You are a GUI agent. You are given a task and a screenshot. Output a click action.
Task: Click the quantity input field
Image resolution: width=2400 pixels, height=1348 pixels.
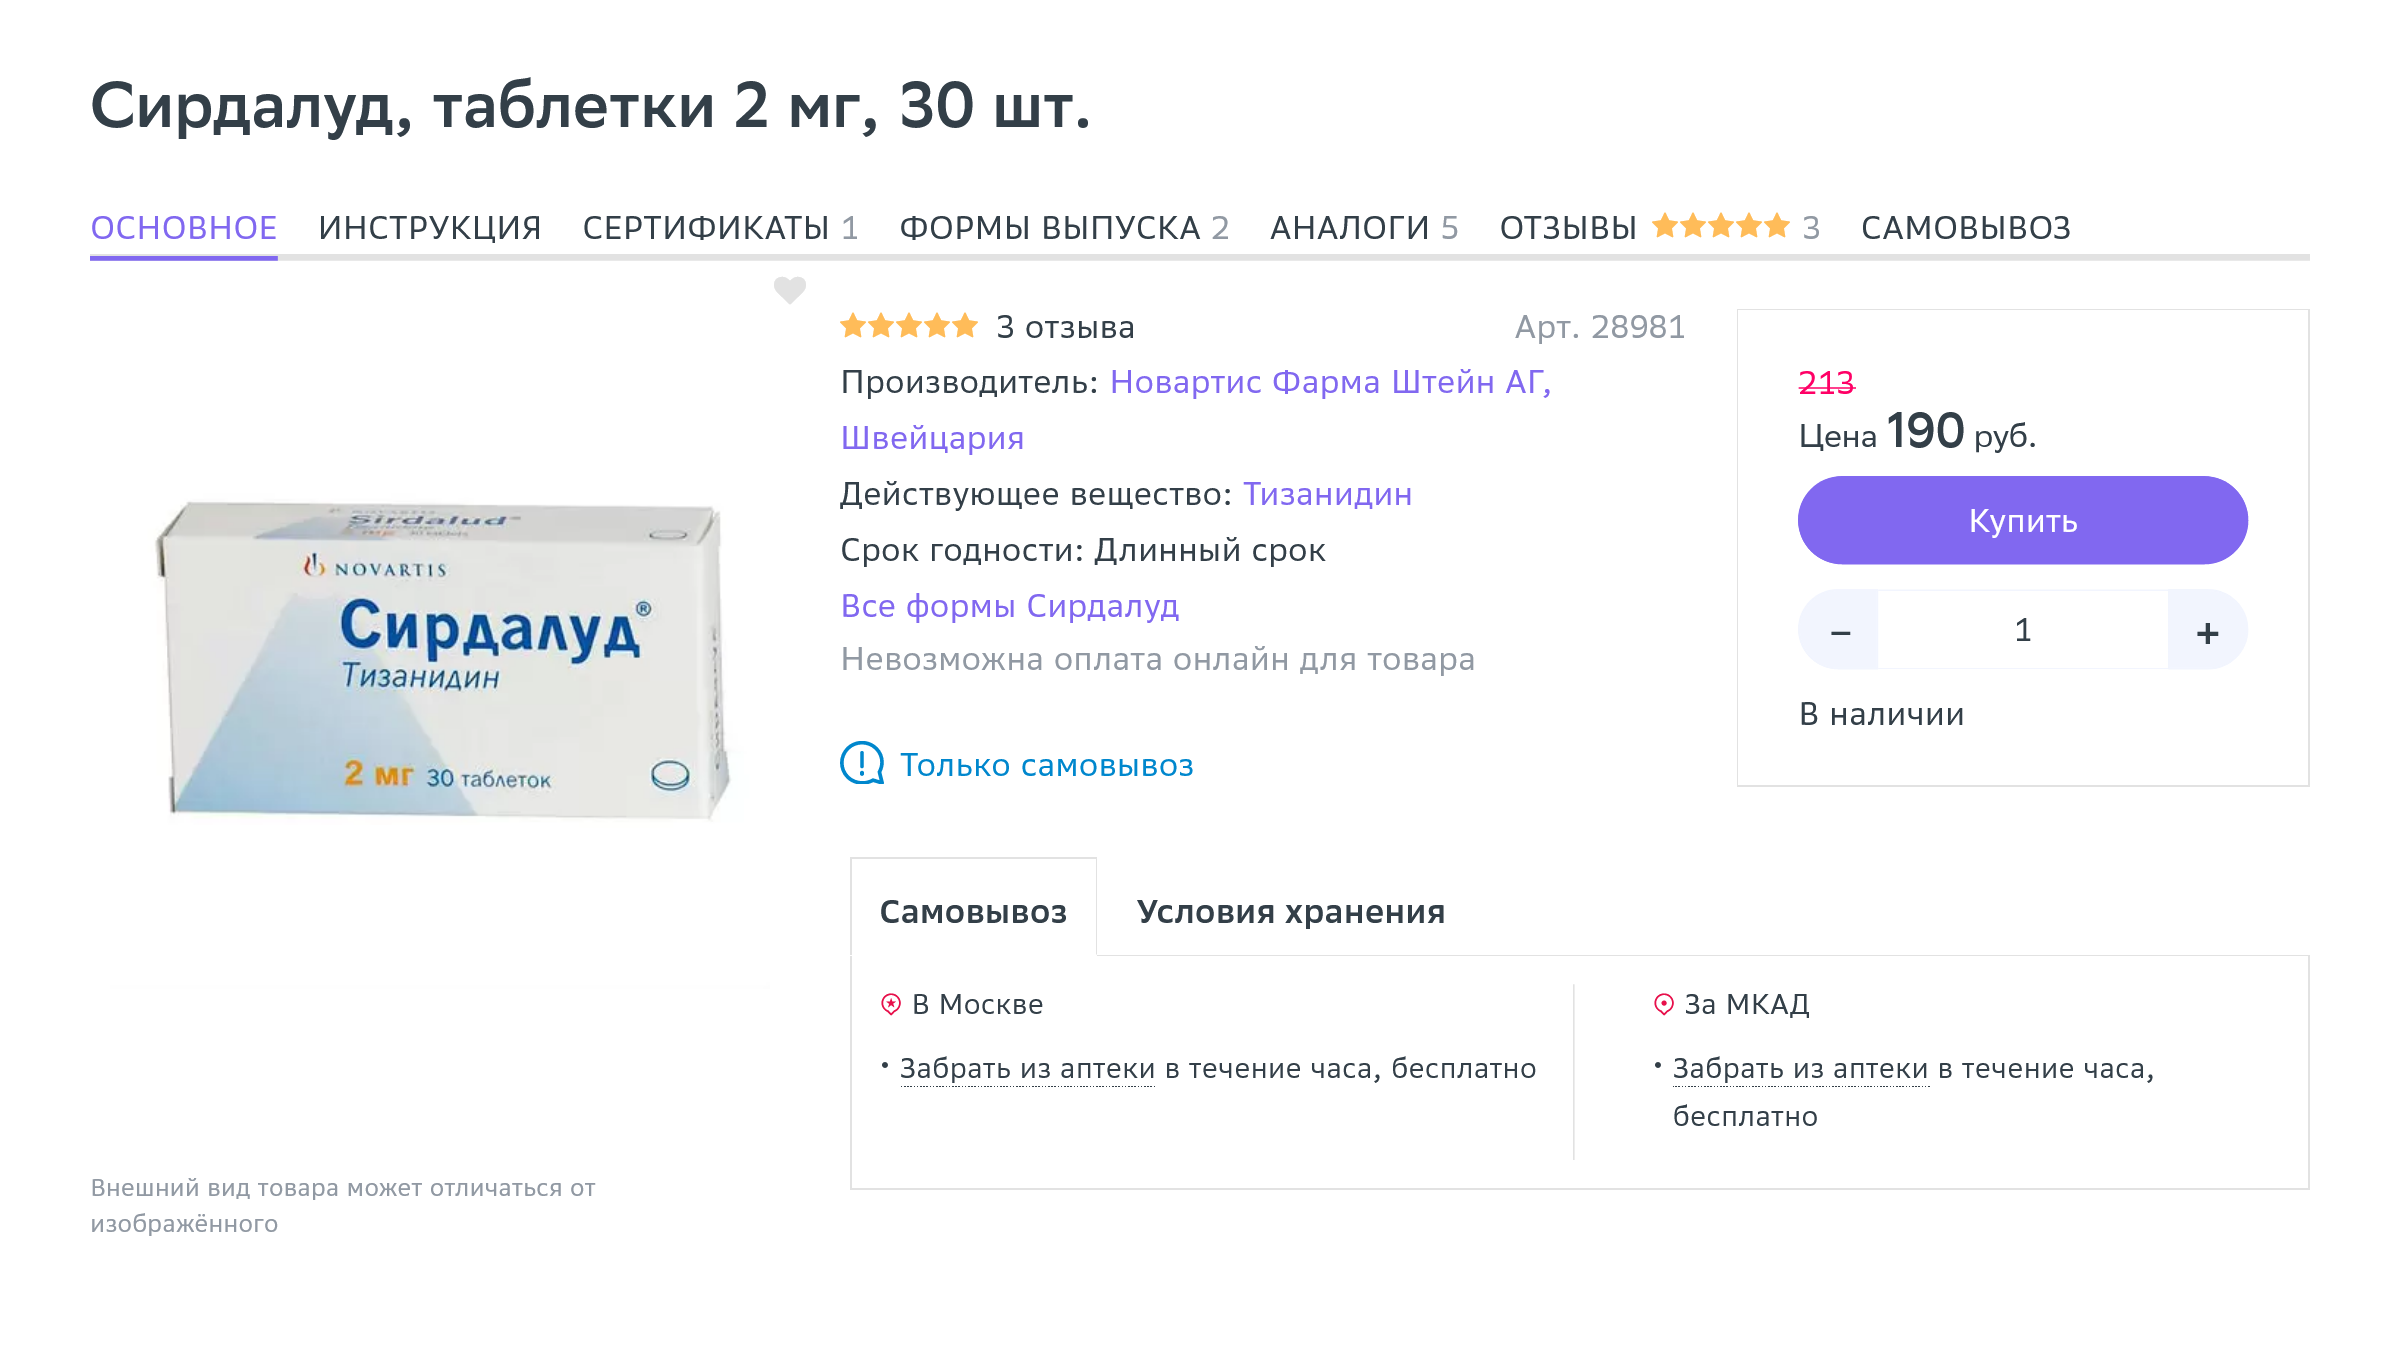(x=2023, y=630)
